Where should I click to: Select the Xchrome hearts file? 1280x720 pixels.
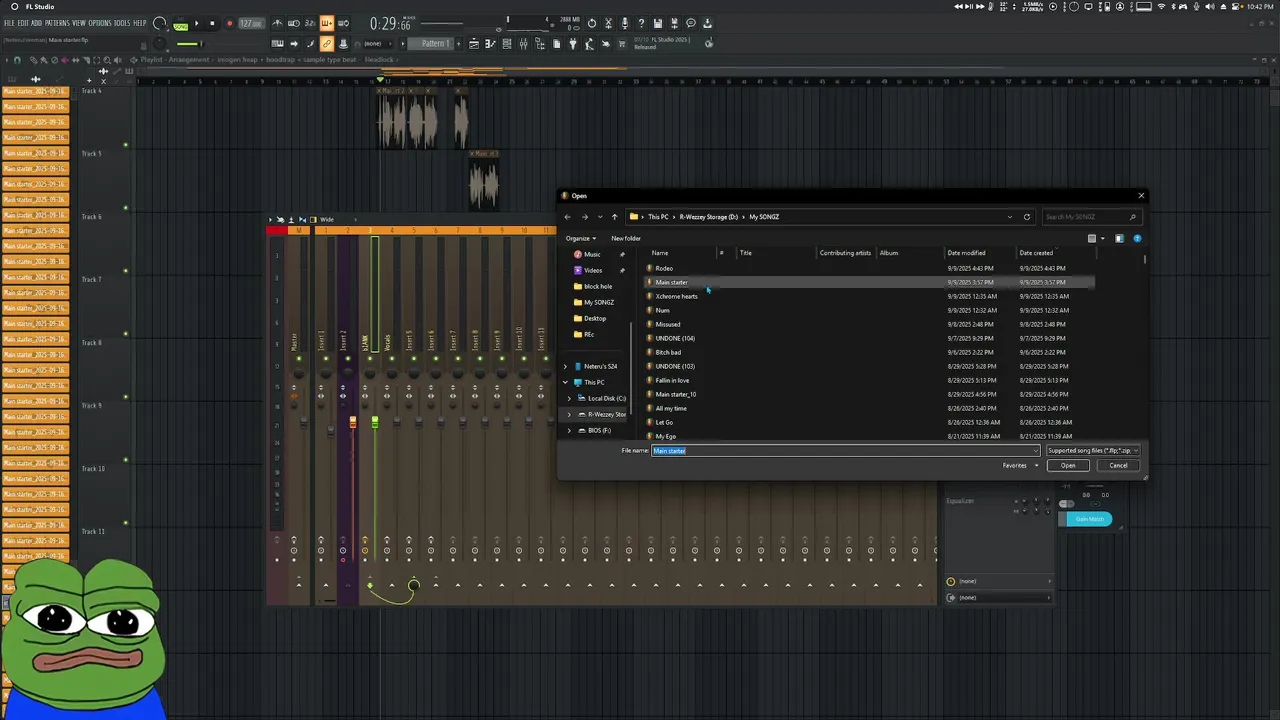676,296
